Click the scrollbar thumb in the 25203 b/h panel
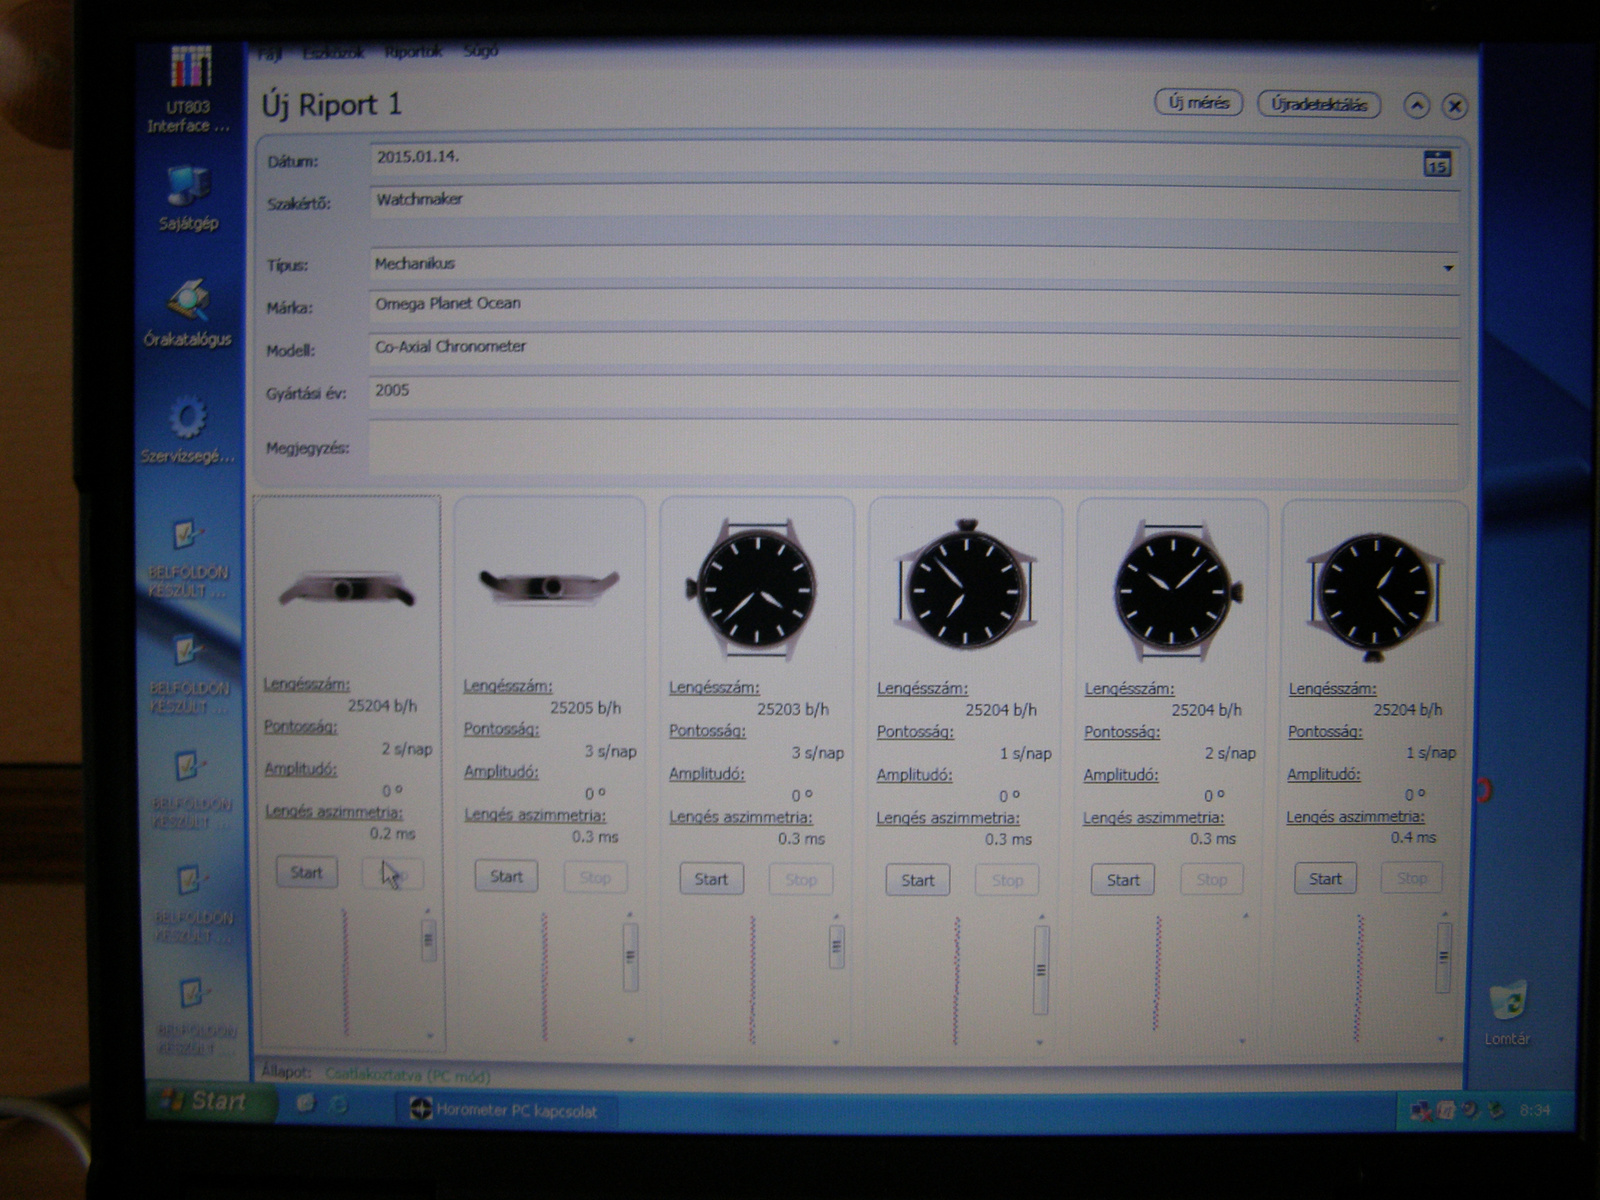This screenshot has height=1200, width=1600. click(837, 946)
